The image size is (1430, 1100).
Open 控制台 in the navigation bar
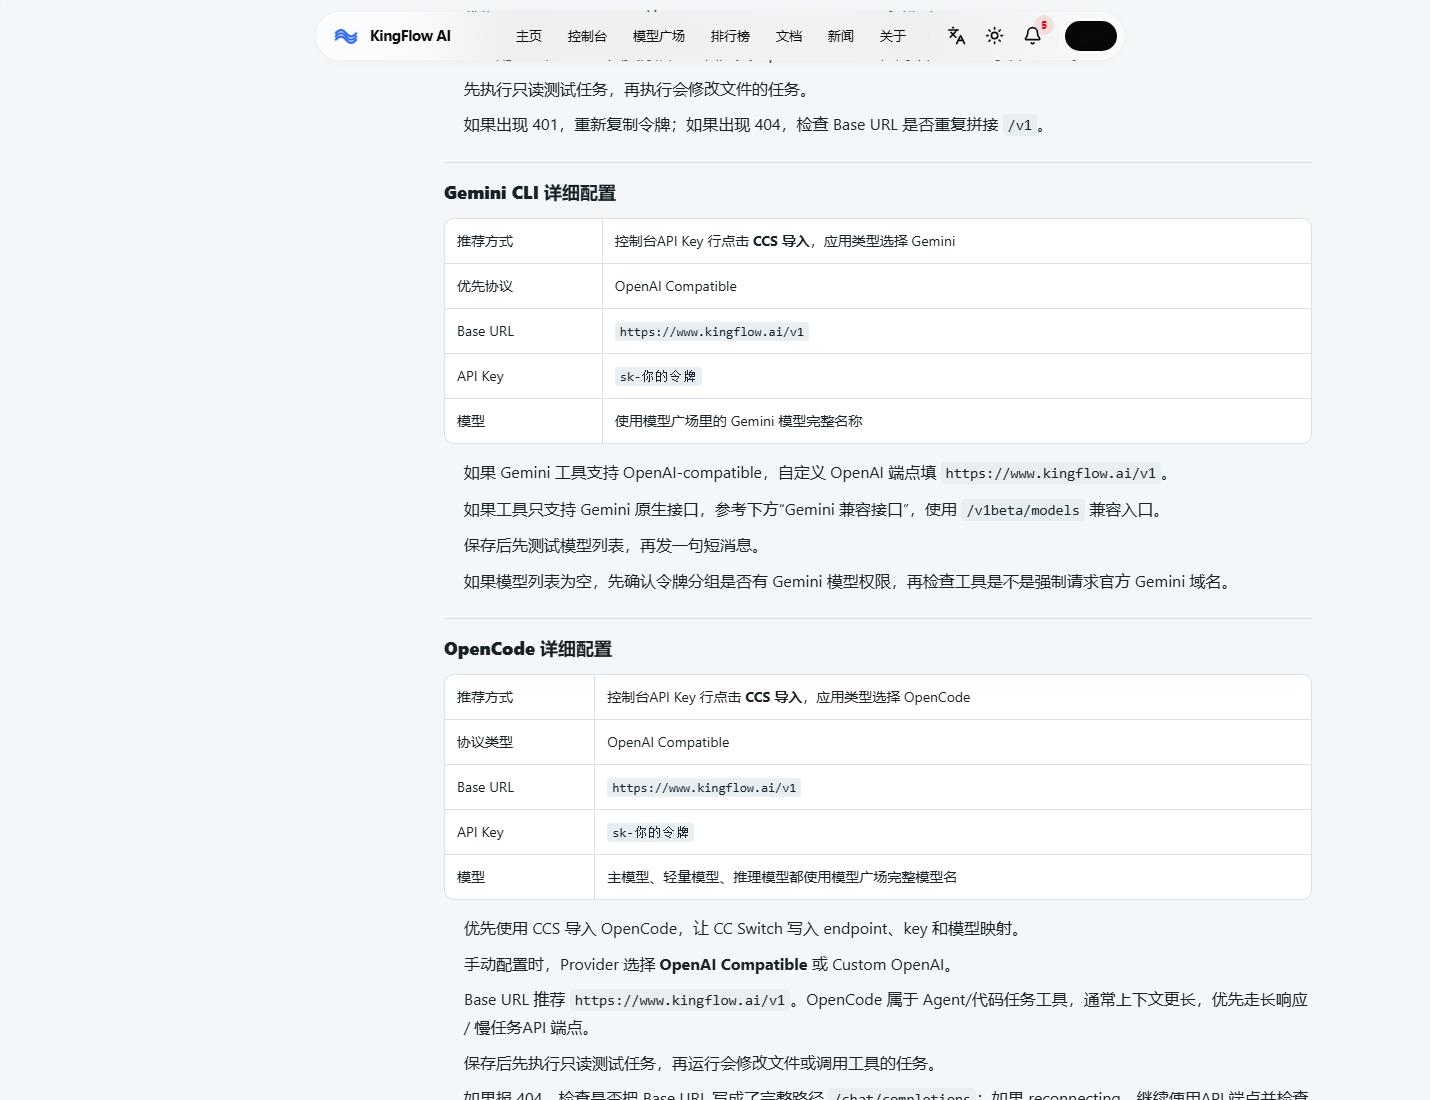[587, 36]
